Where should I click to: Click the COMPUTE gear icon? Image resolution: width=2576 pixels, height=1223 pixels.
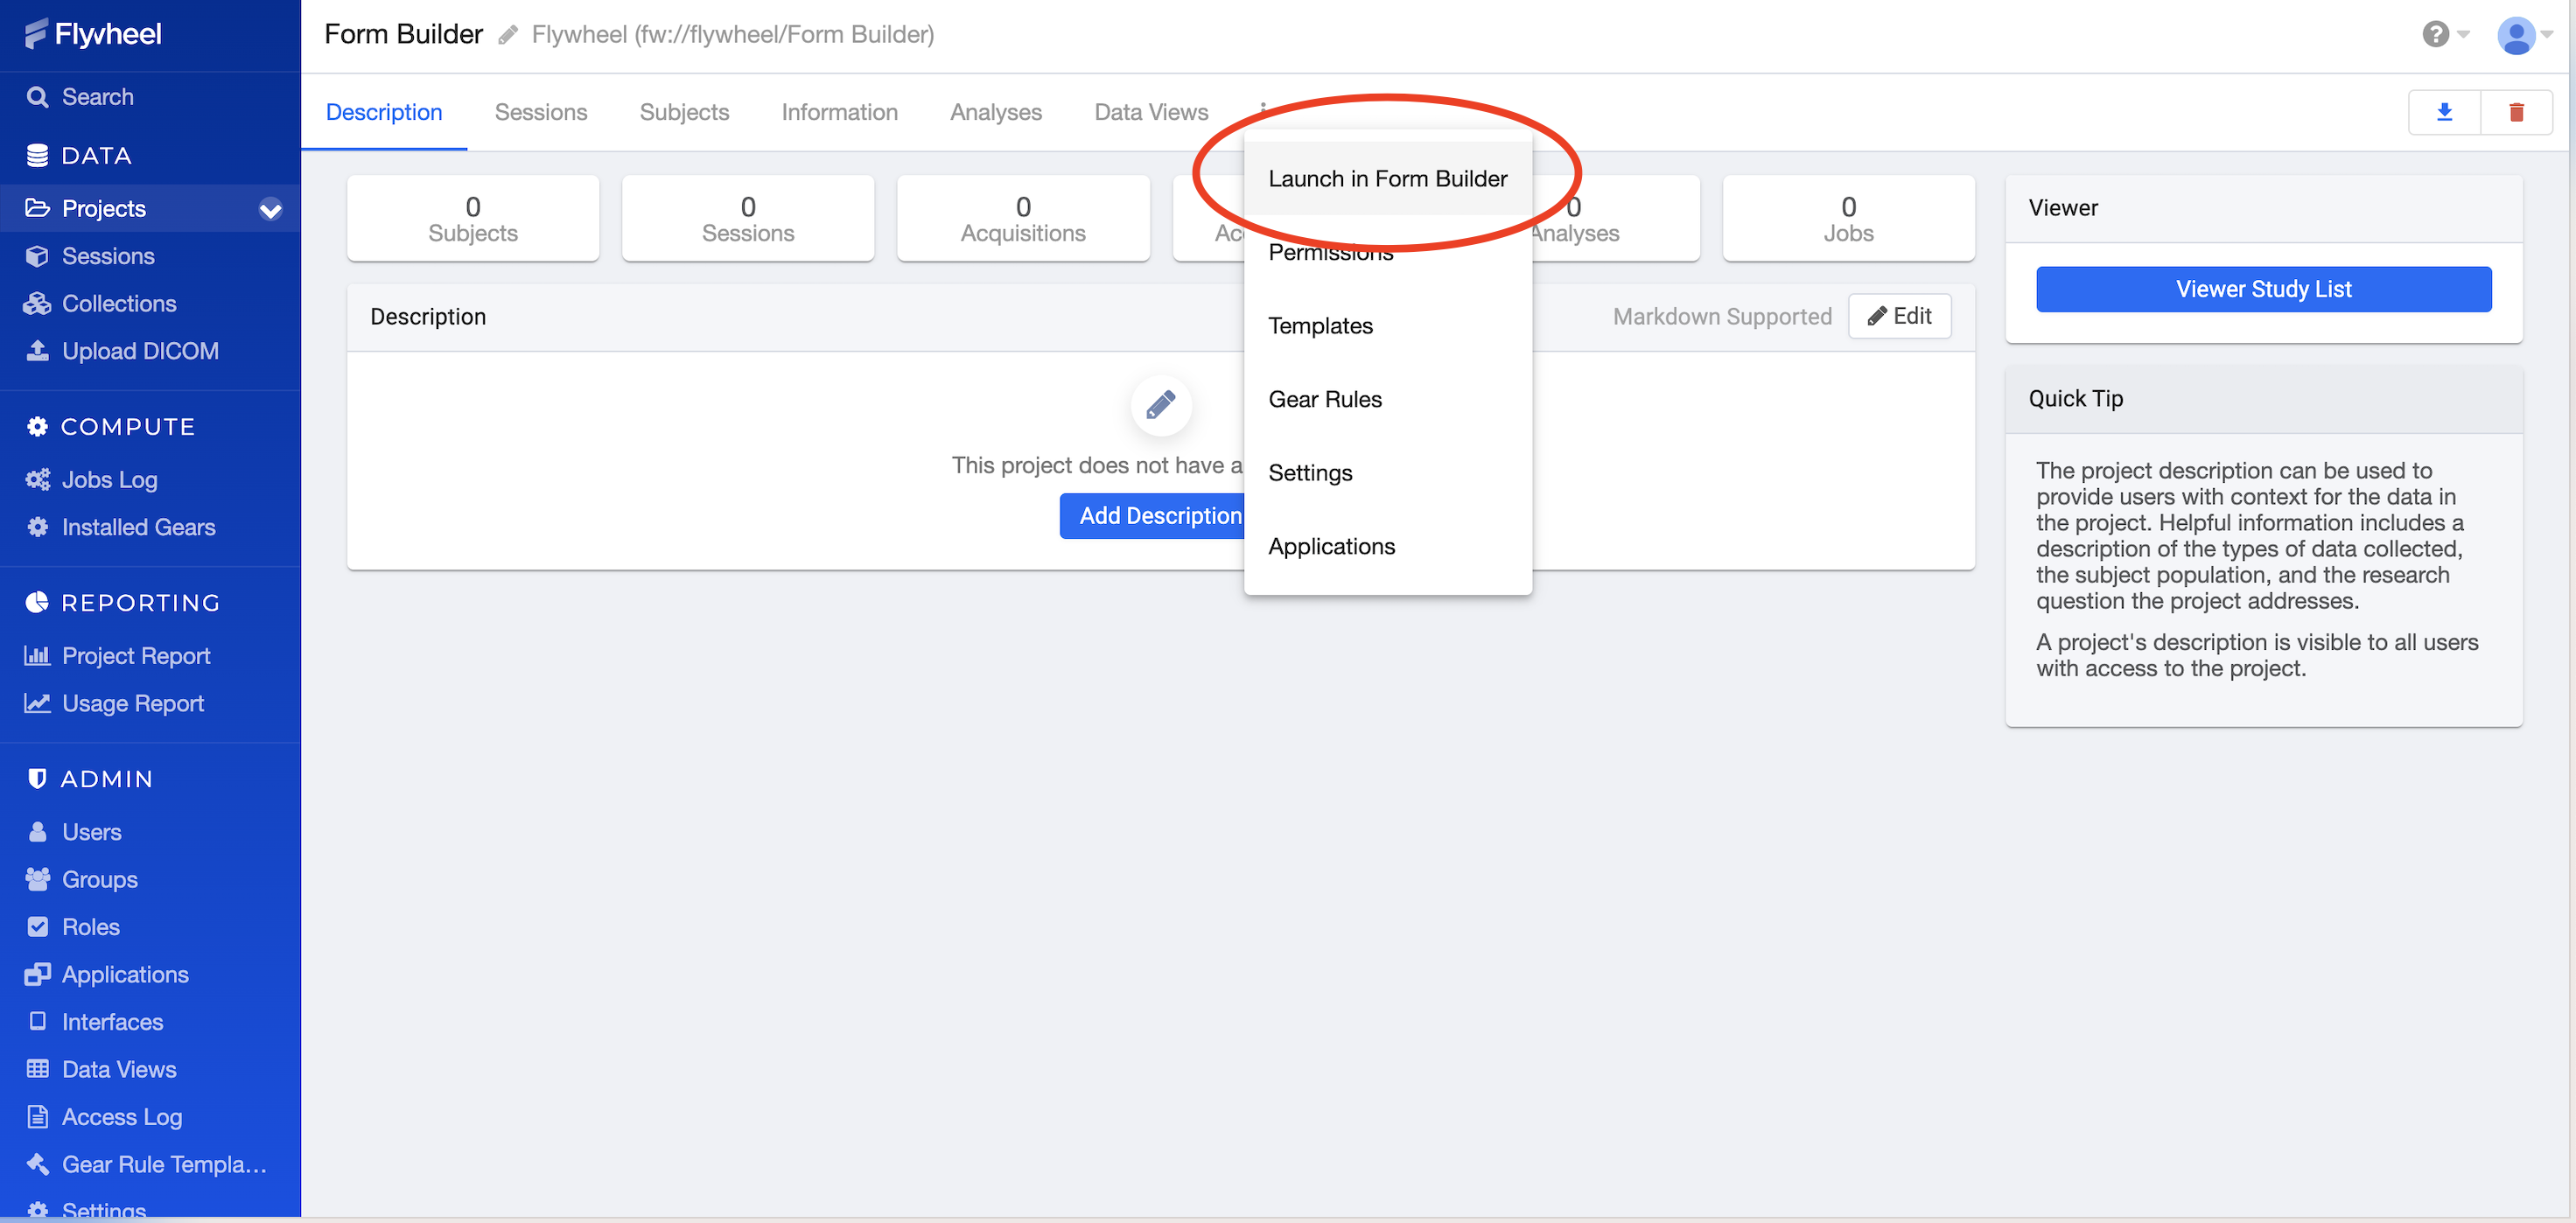(37, 426)
